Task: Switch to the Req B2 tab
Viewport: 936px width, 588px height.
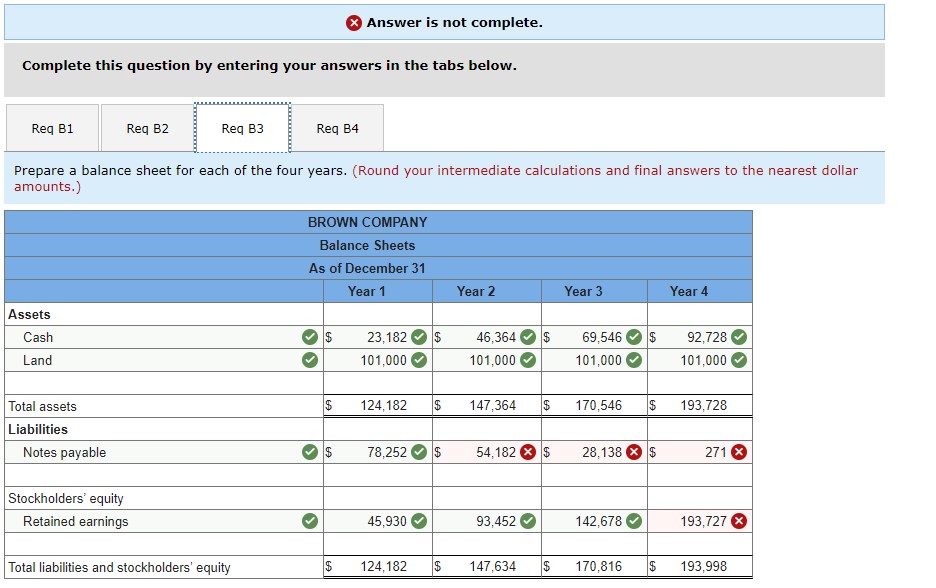Action: pyautogui.click(x=148, y=127)
